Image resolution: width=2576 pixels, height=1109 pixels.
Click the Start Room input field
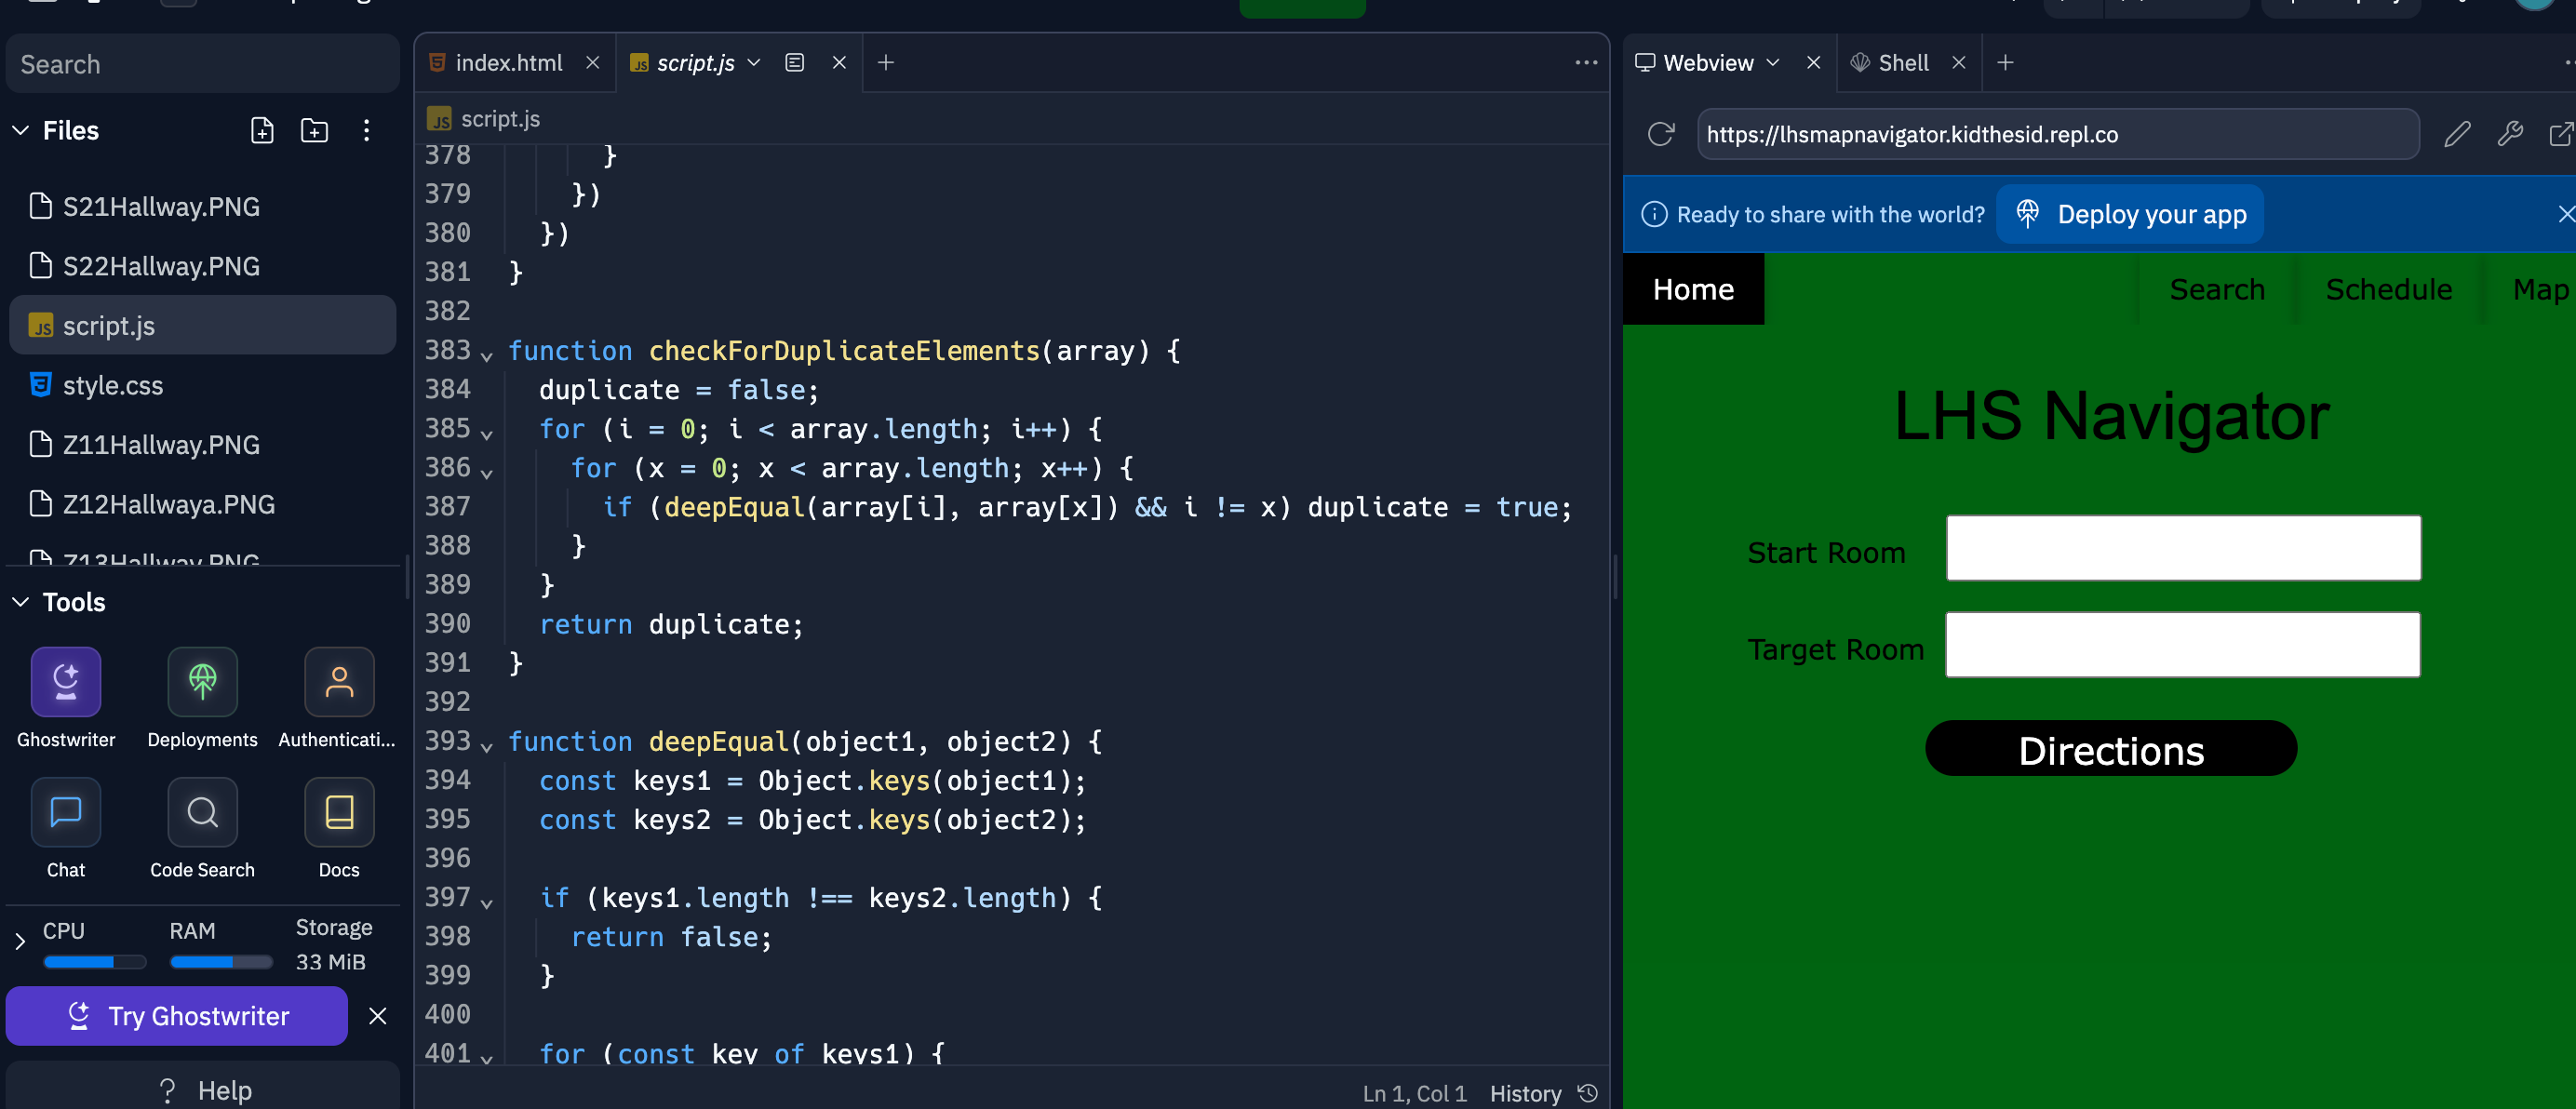2182,548
